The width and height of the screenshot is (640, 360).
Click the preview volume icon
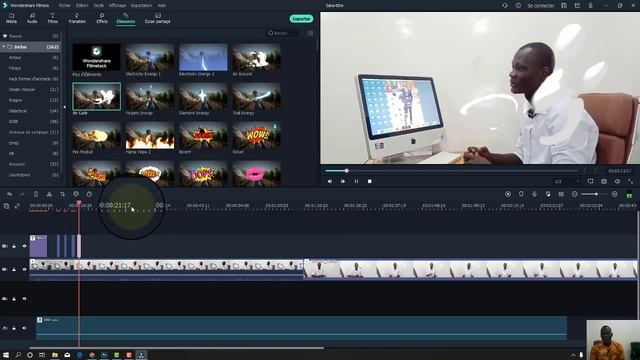618,181
